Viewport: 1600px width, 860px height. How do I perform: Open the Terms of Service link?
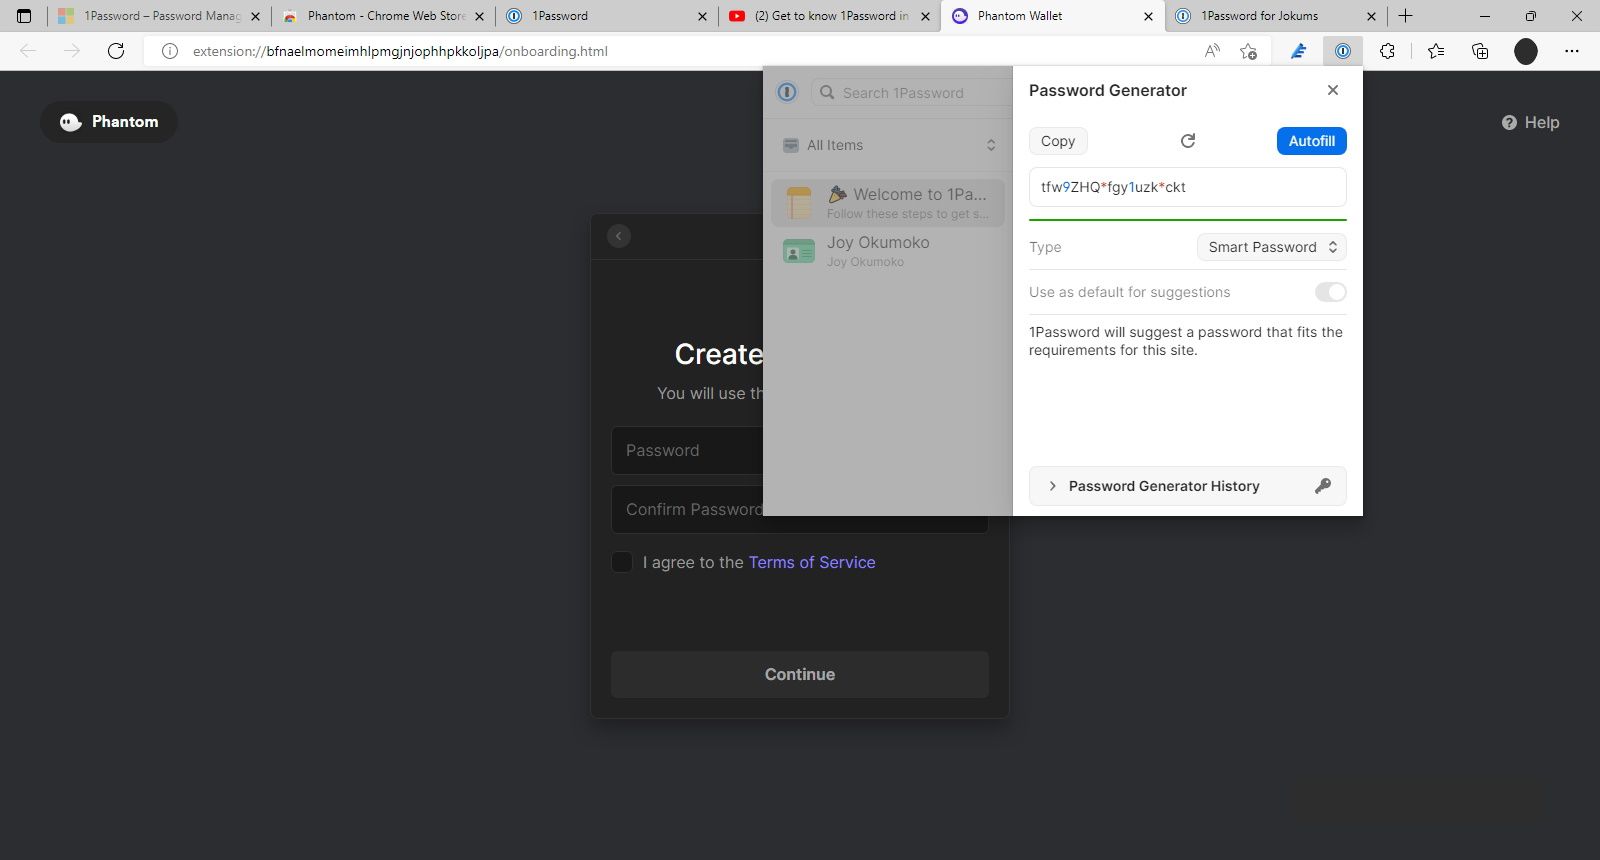click(812, 562)
